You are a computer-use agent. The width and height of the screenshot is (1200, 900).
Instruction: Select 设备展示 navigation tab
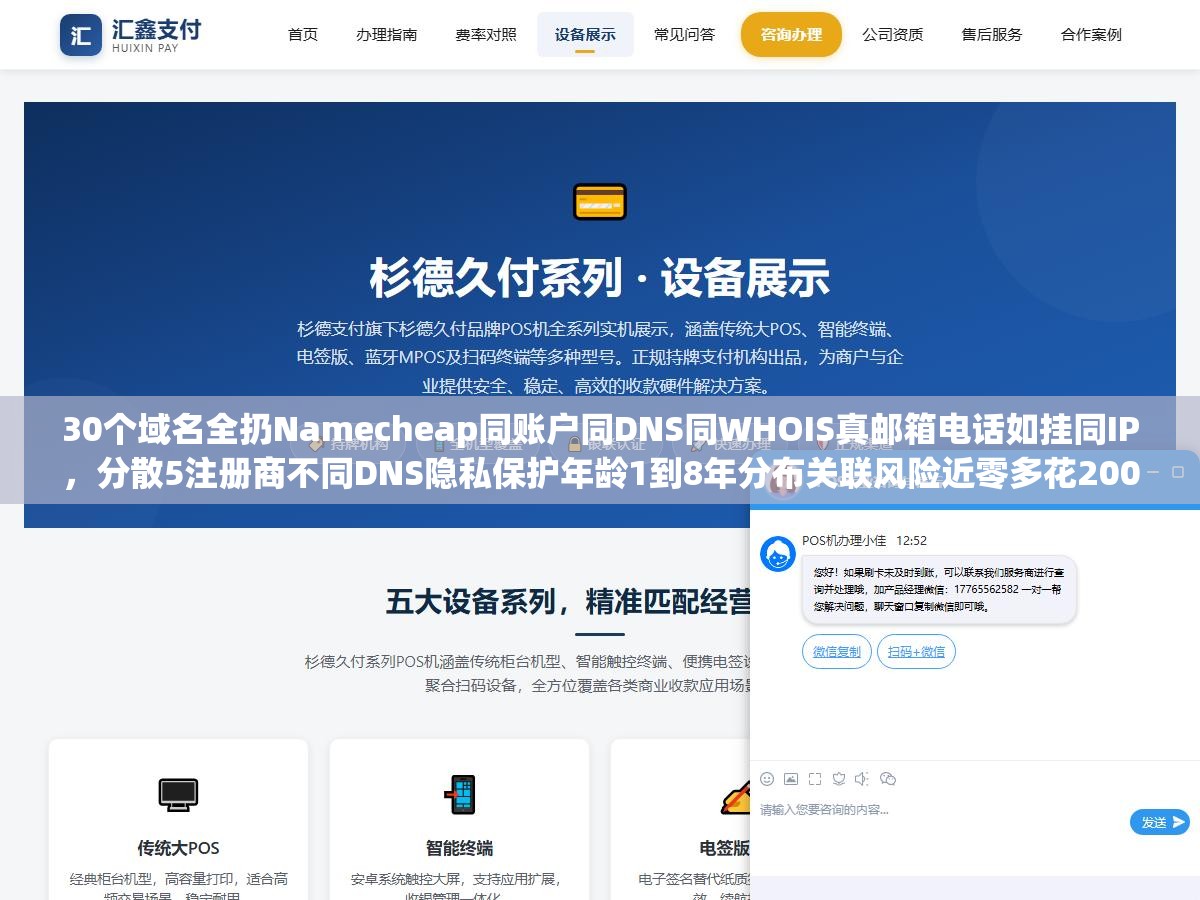[585, 35]
